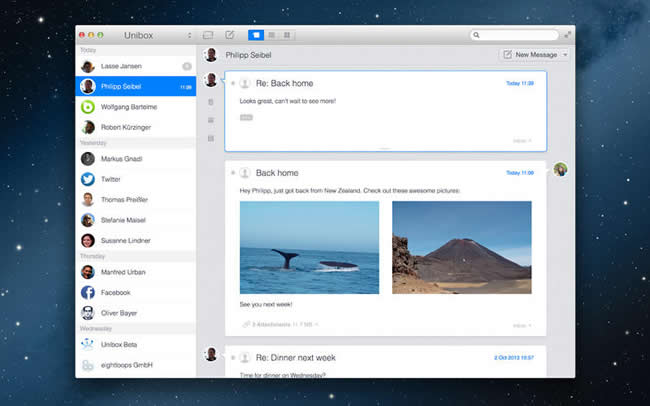Expand the New Message dropdown arrow
650x406 pixels.
tap(566, 55)
